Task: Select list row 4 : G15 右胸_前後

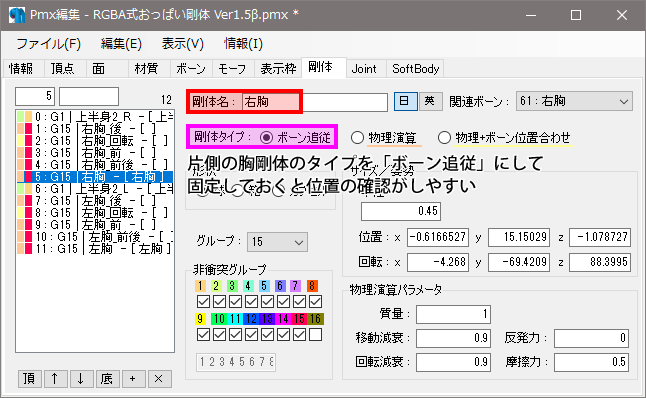Action: pyautogui.click(x=95, y=165)
